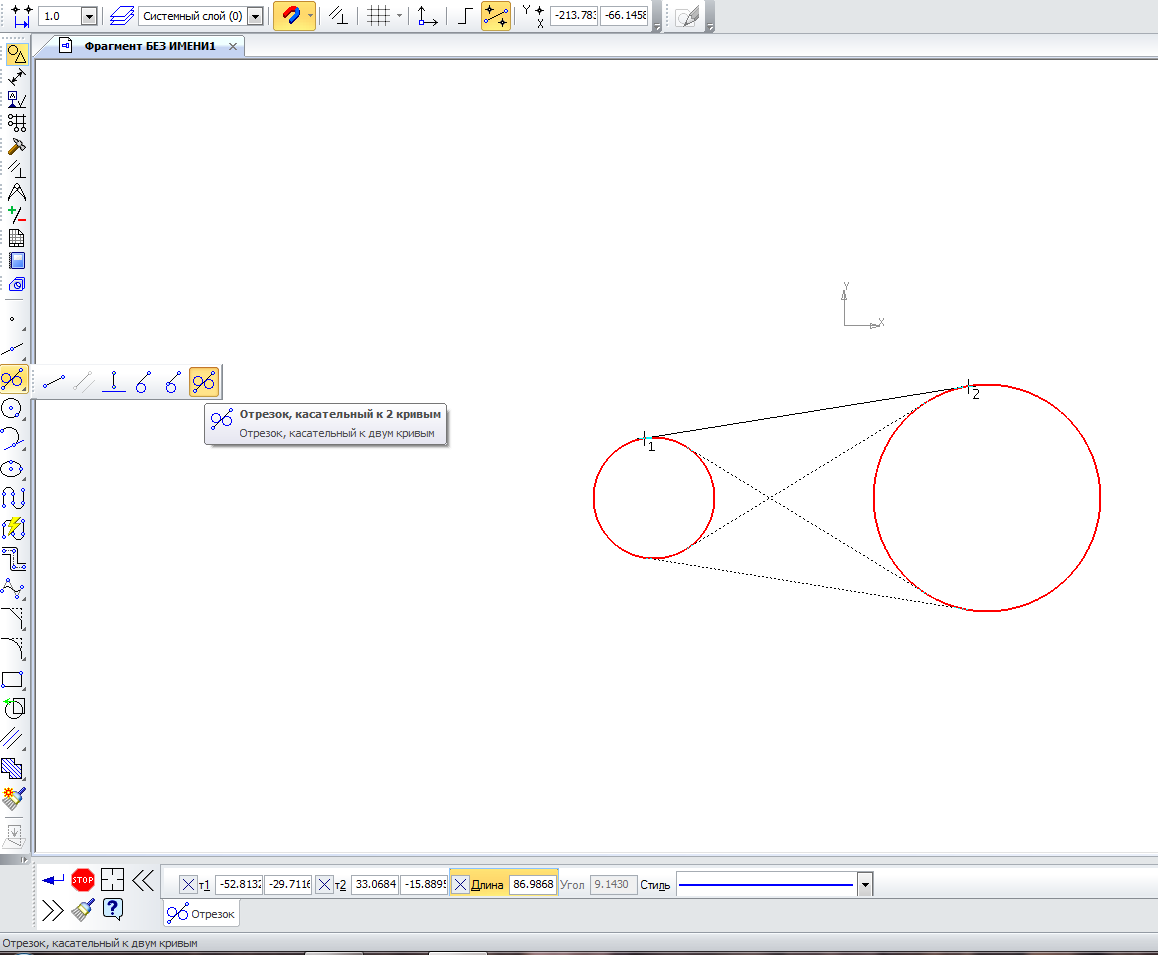Choose the plain Segment tool in flyout
Image resolution: width=1158 pixels, height=955 pixels.
54,382
